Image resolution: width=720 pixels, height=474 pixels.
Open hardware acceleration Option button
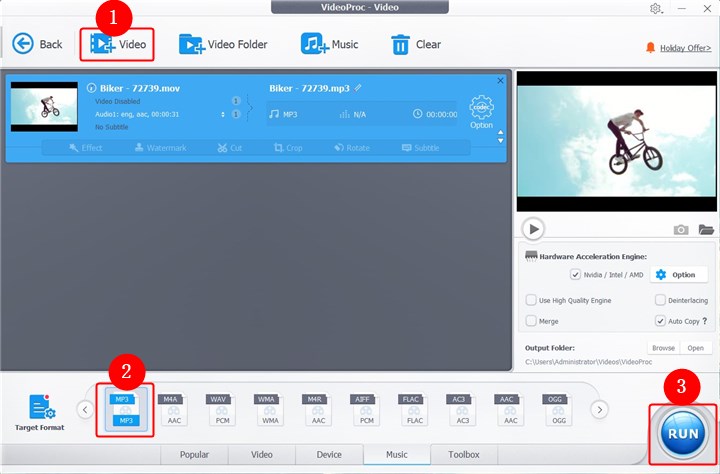679,275
